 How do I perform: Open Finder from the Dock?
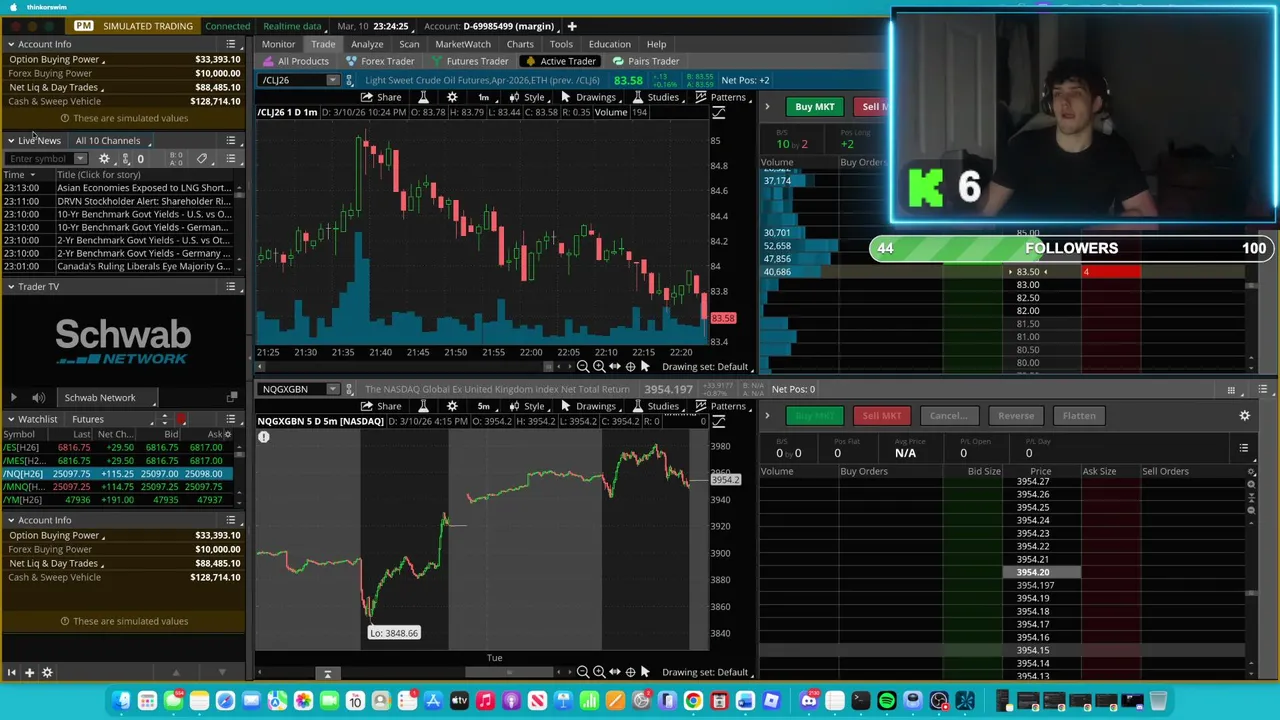121,701
